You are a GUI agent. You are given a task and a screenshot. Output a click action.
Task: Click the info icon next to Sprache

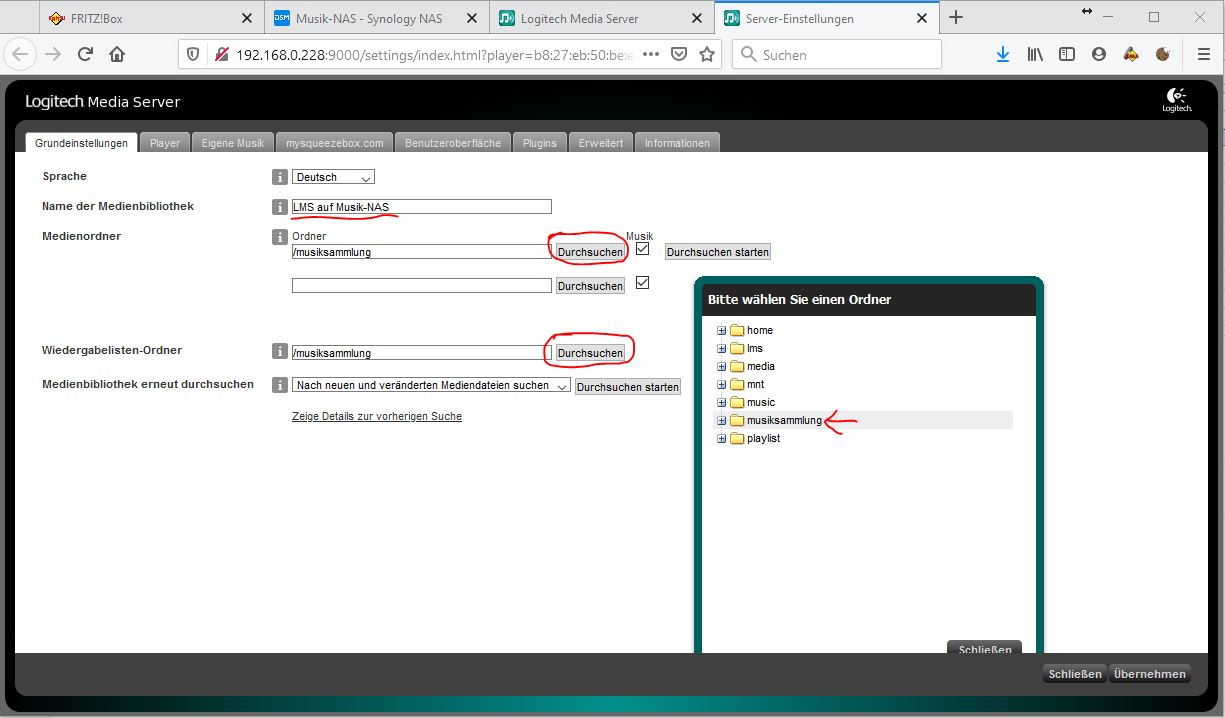click(280, 177)
